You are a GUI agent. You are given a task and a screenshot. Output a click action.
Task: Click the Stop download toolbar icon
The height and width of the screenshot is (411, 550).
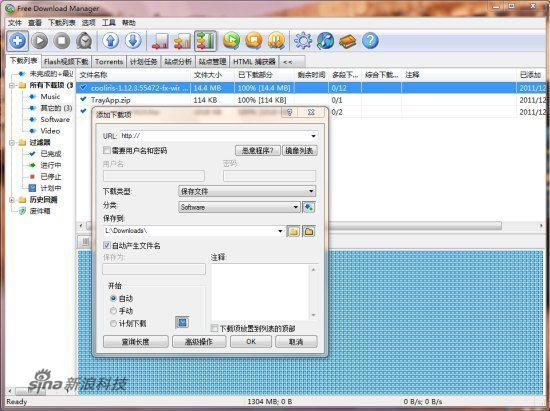pyautogui.click(x=62, y=41)
